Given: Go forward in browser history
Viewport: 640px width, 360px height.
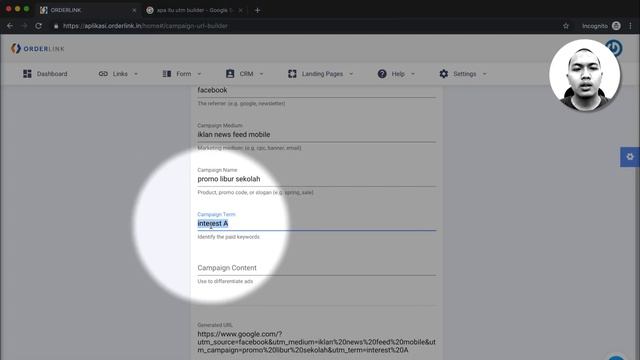Looking at the screenshot, I should (24, 26).
